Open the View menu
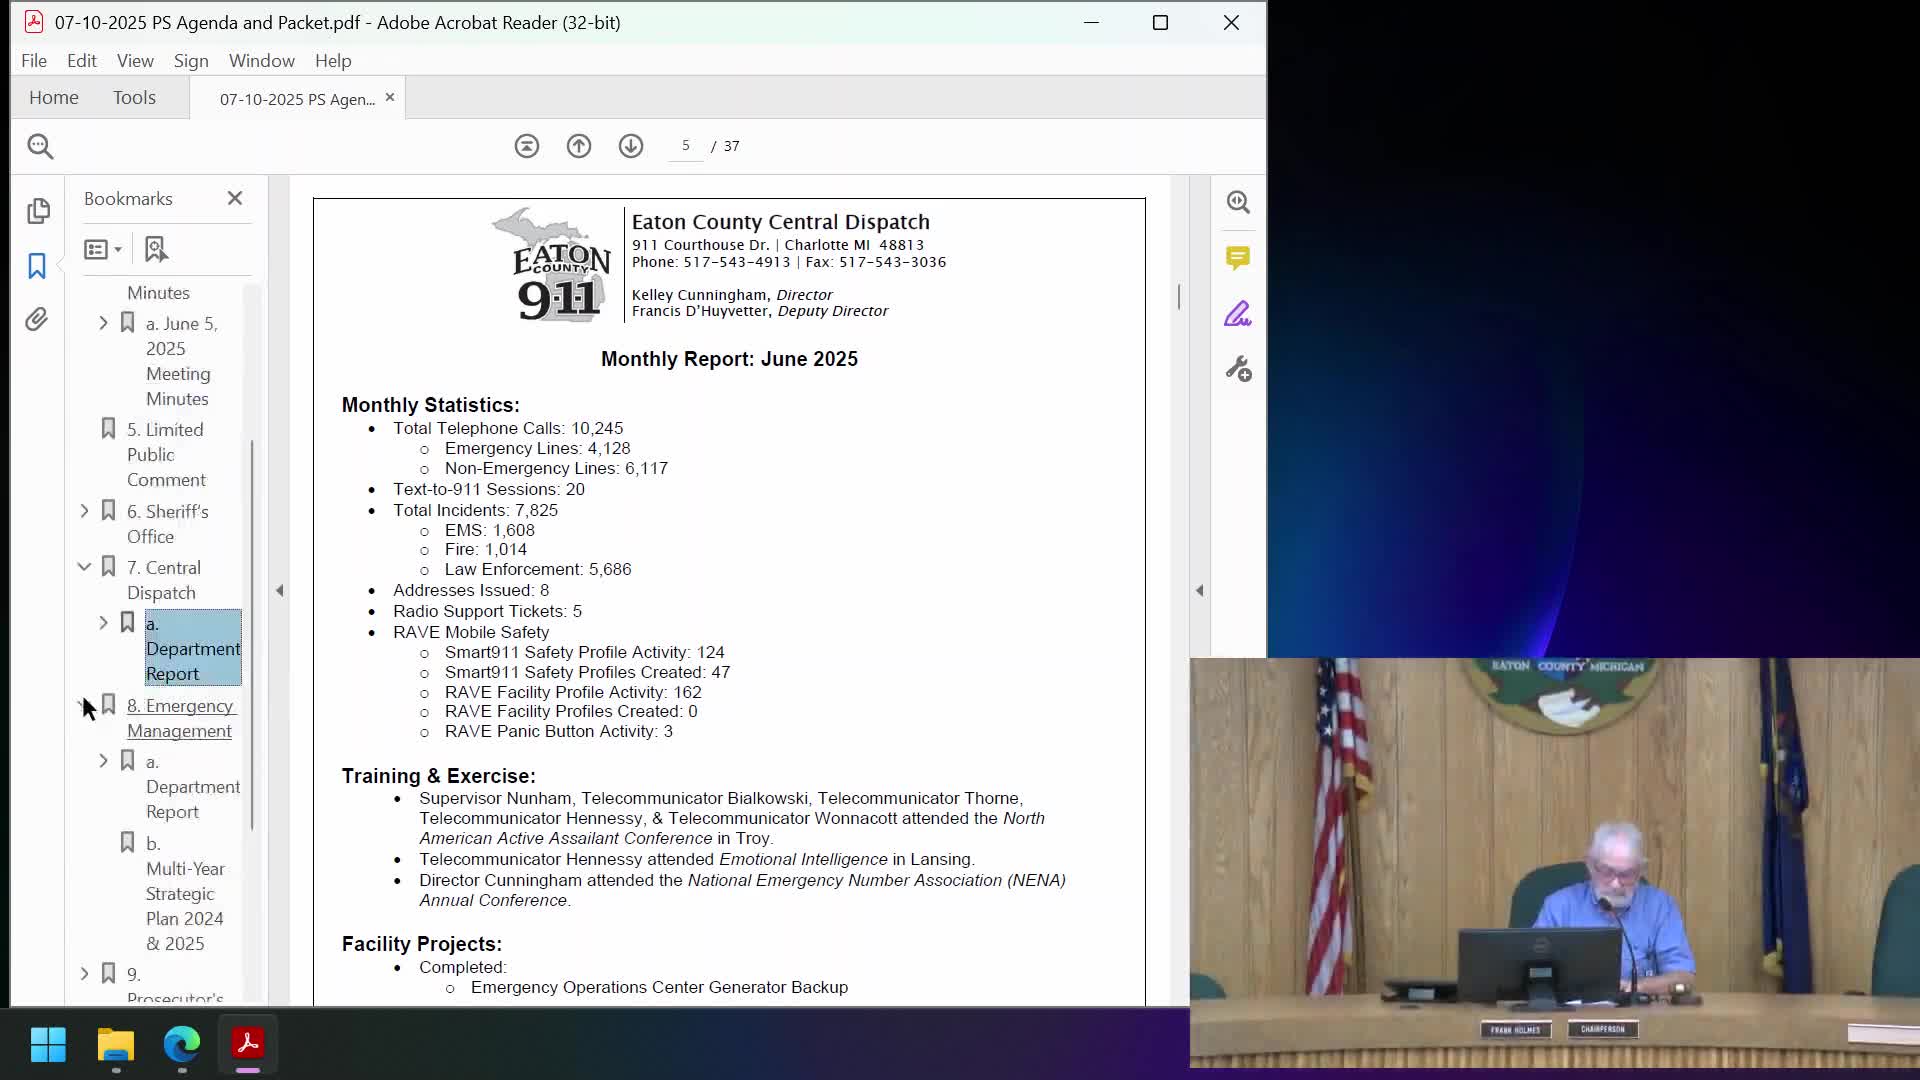The image size is (1920, 1080). (135, 61)
